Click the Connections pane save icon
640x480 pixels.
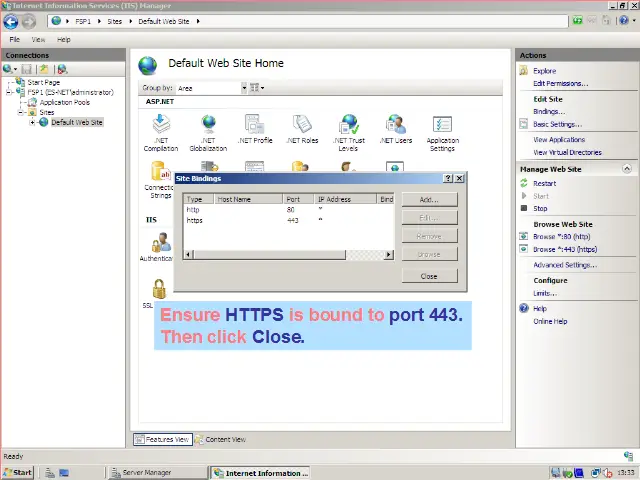tap(27, 69)
